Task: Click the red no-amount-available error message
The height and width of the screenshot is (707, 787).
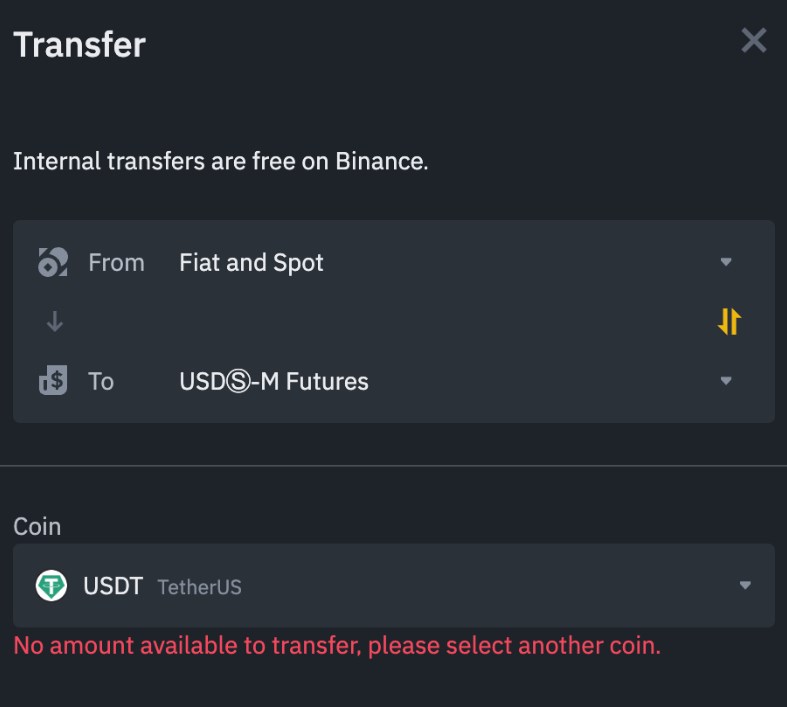Action: 337,646
